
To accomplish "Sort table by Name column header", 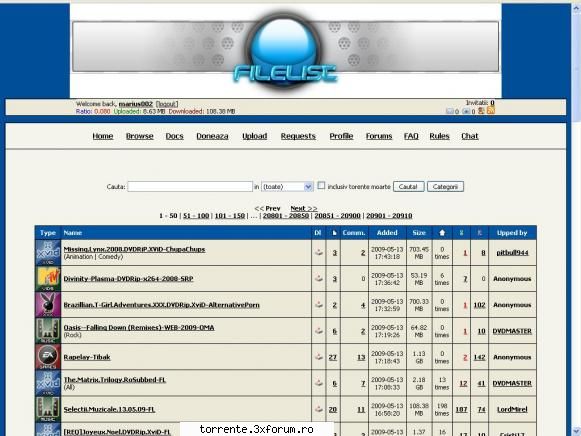I will [73, 233].
